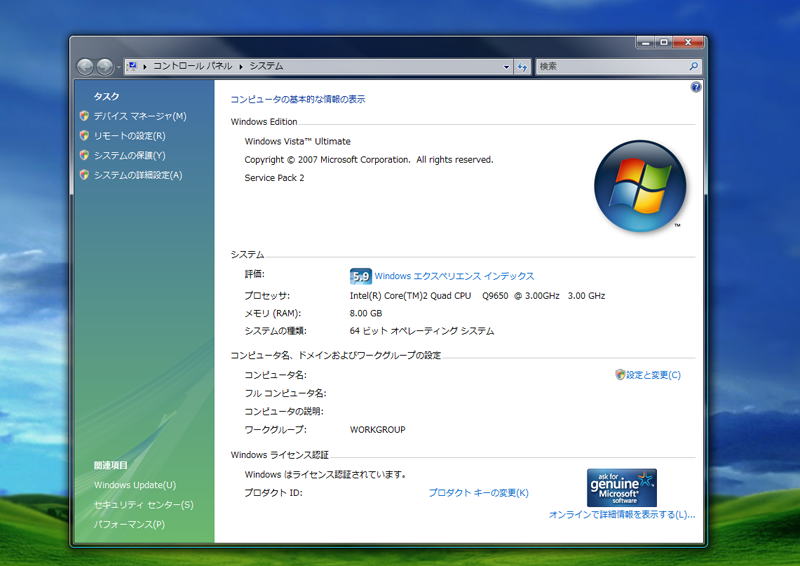
Task: Click shield icon beside システムの保護
Action: pyautogui.click(x=85, y=155)
